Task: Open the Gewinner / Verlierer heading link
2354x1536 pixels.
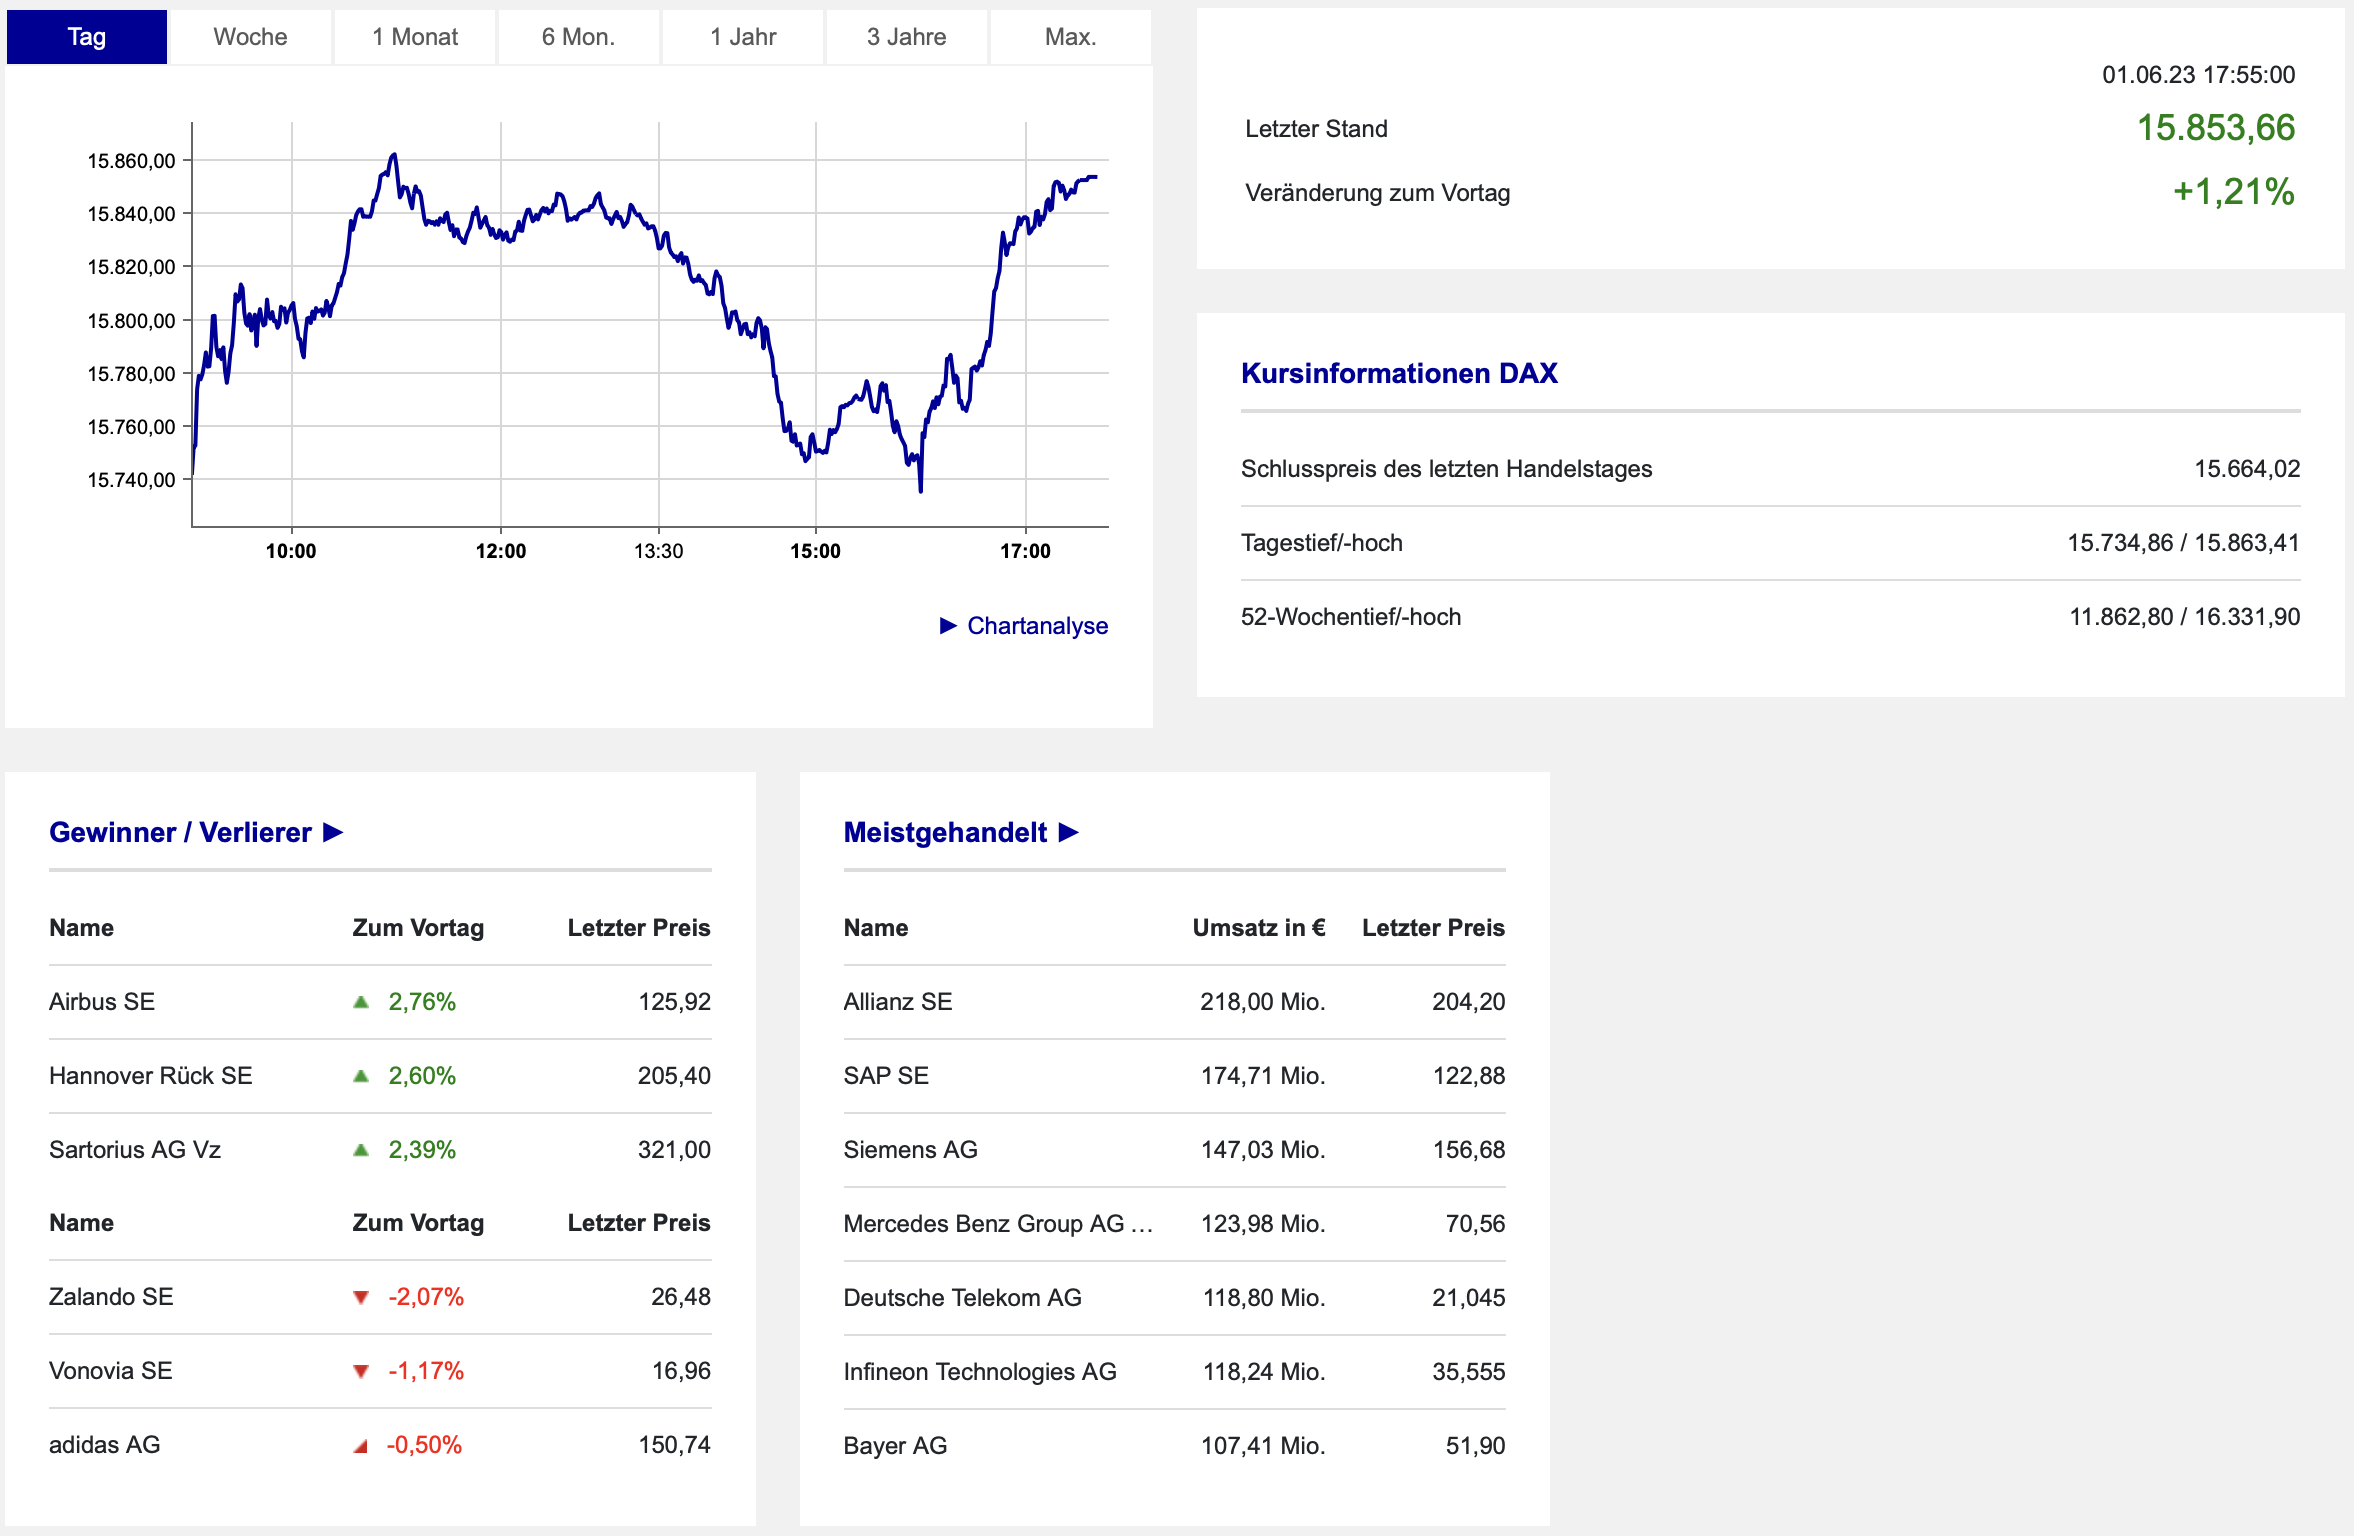Action: [180, 832]
